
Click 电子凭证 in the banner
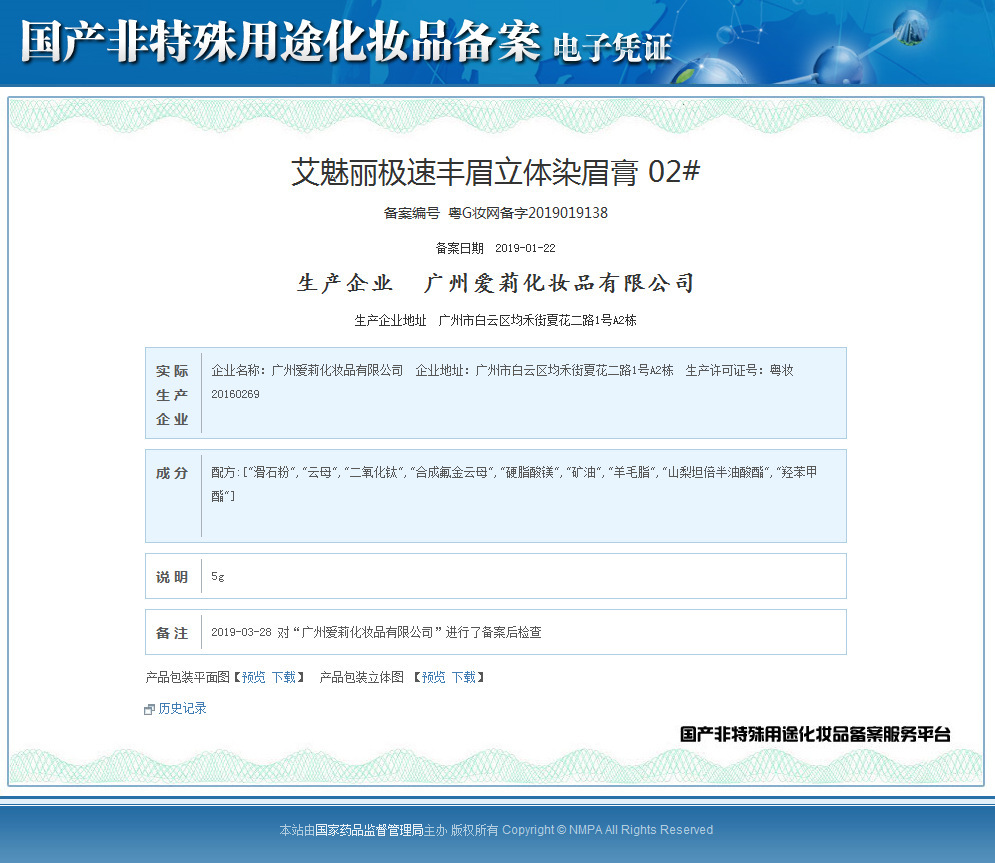[612, 48]
